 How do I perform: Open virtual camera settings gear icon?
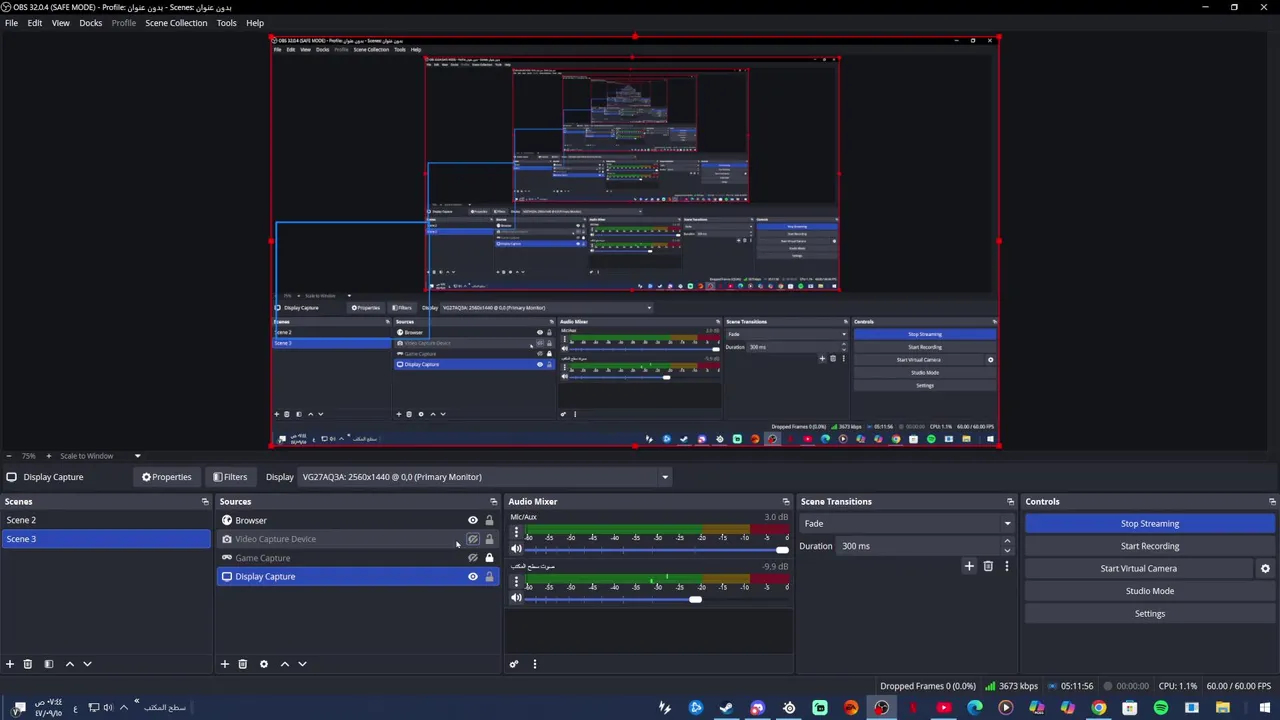(1265, 568)
